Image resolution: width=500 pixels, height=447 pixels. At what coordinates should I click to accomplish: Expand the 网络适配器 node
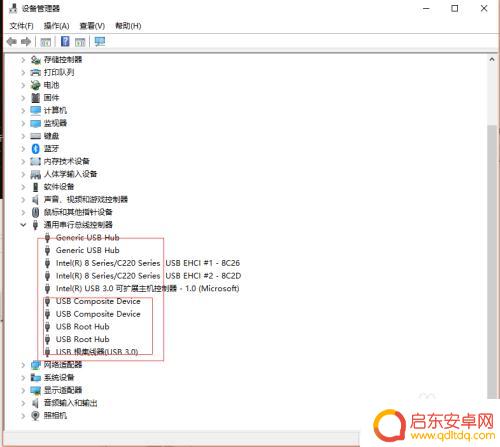23,365
